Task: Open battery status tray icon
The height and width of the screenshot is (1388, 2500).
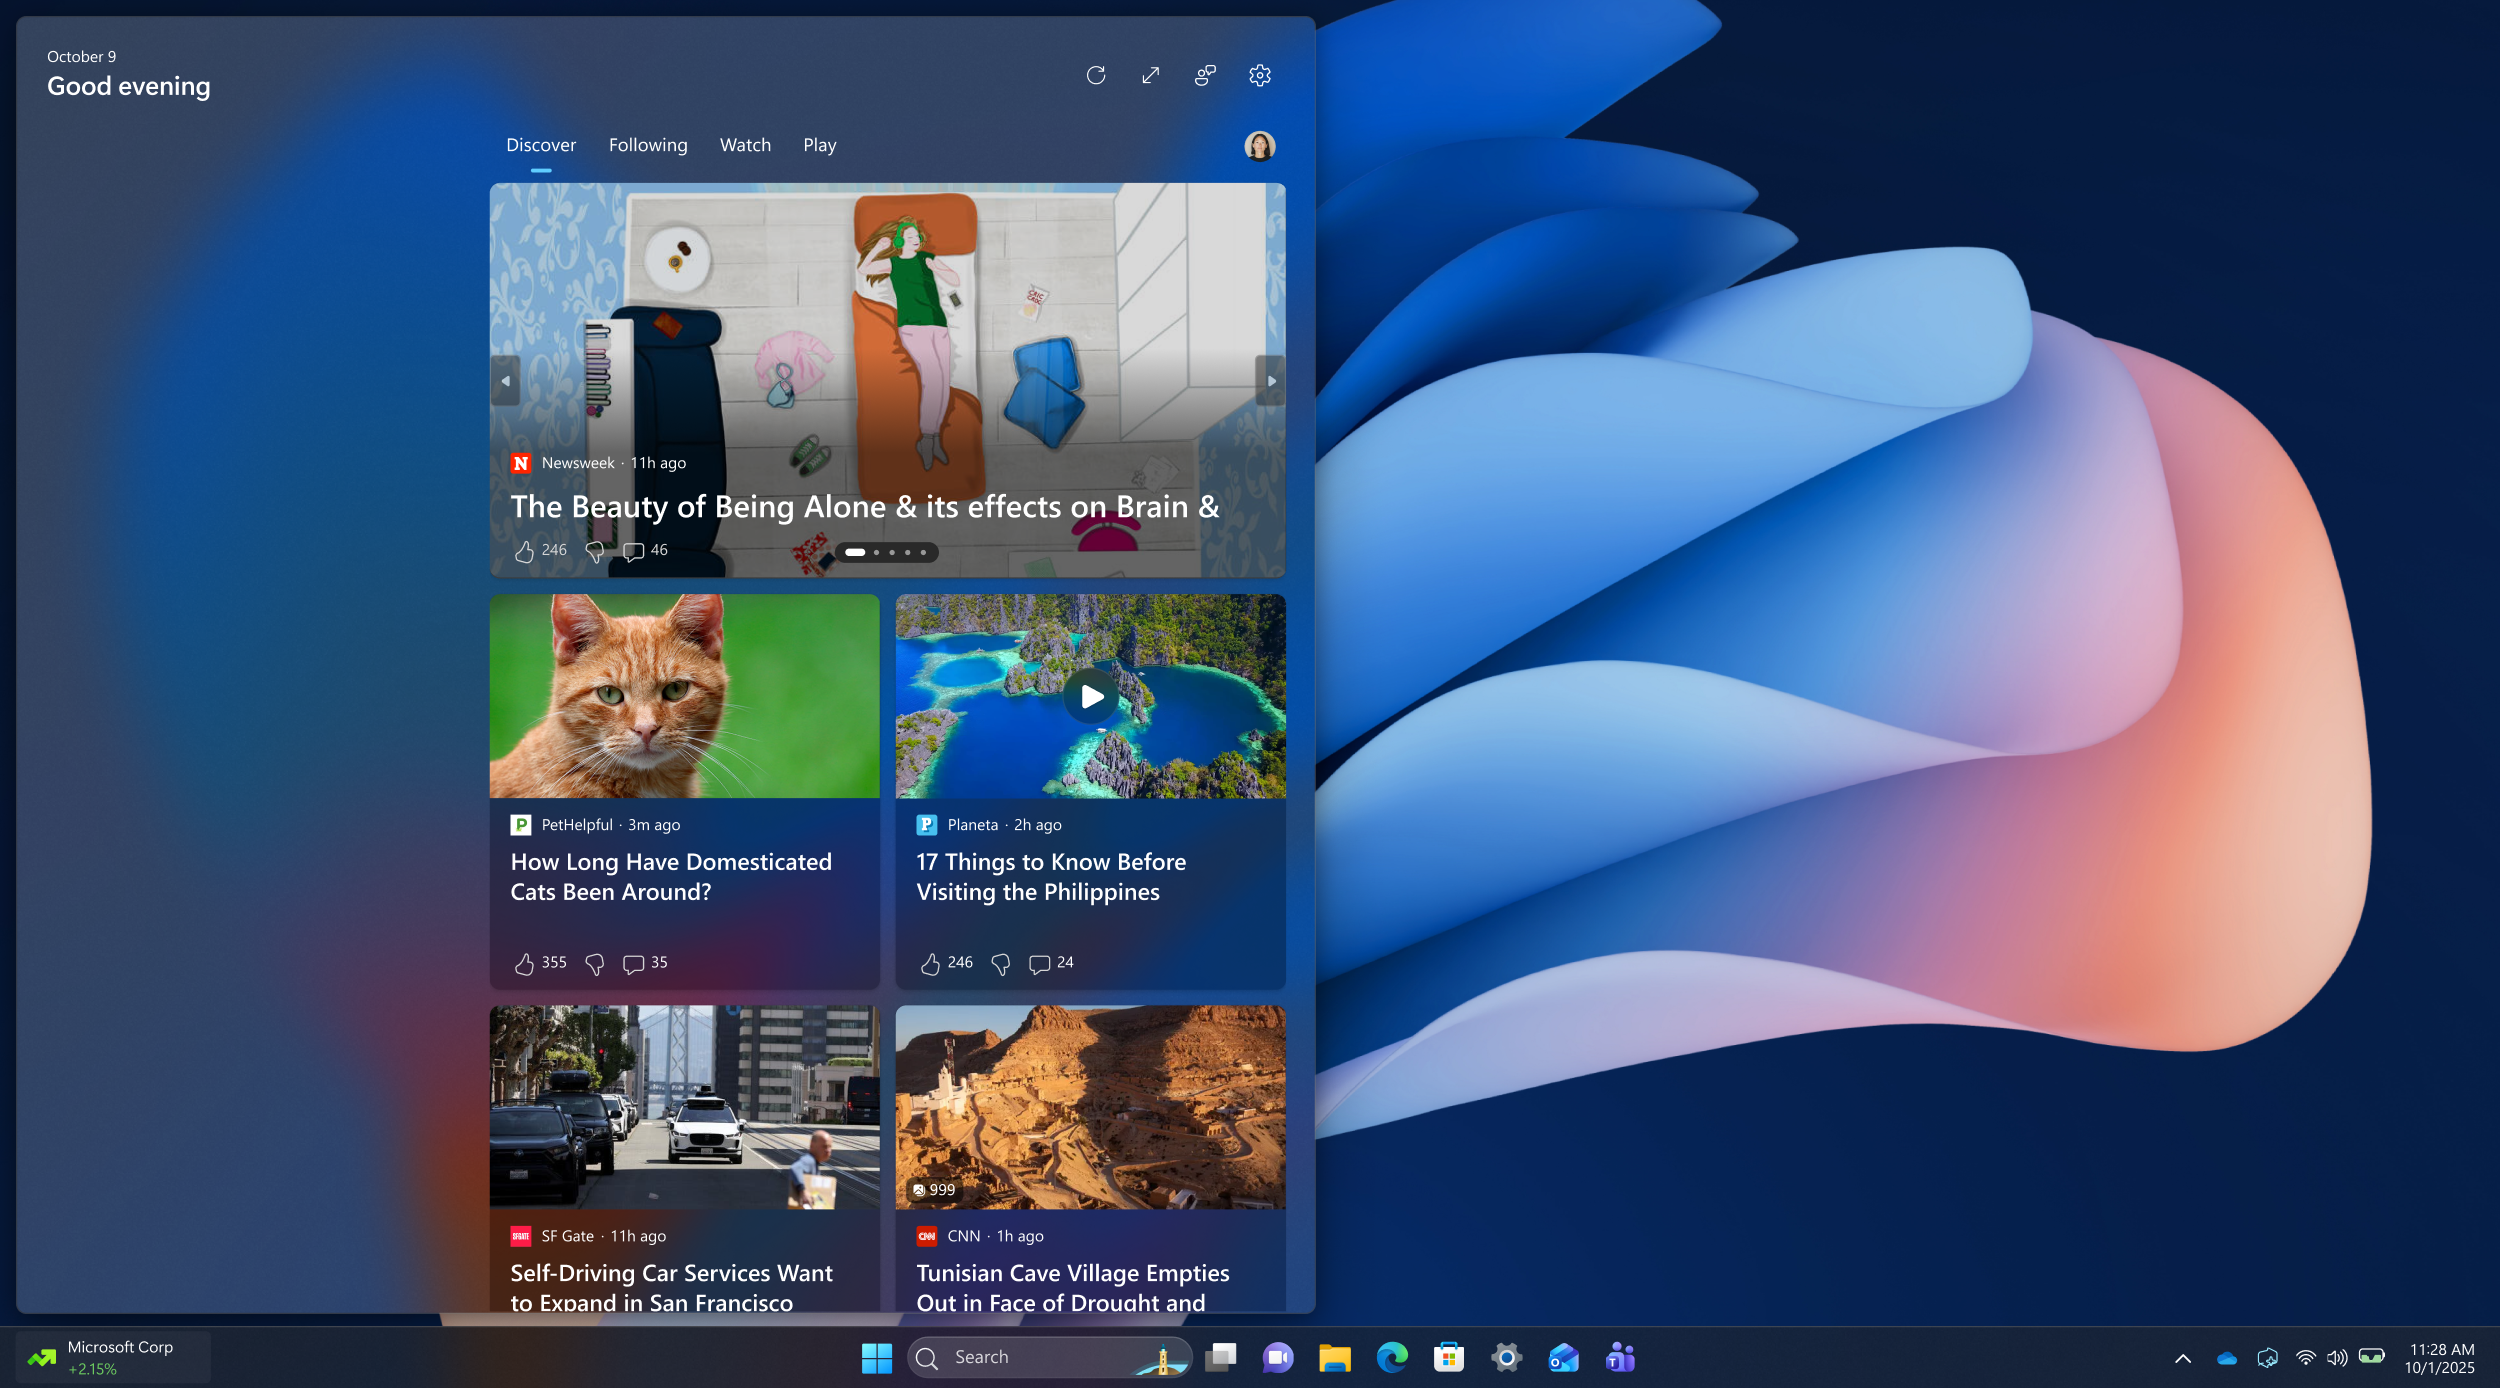Action: tap(2372, 1357)
